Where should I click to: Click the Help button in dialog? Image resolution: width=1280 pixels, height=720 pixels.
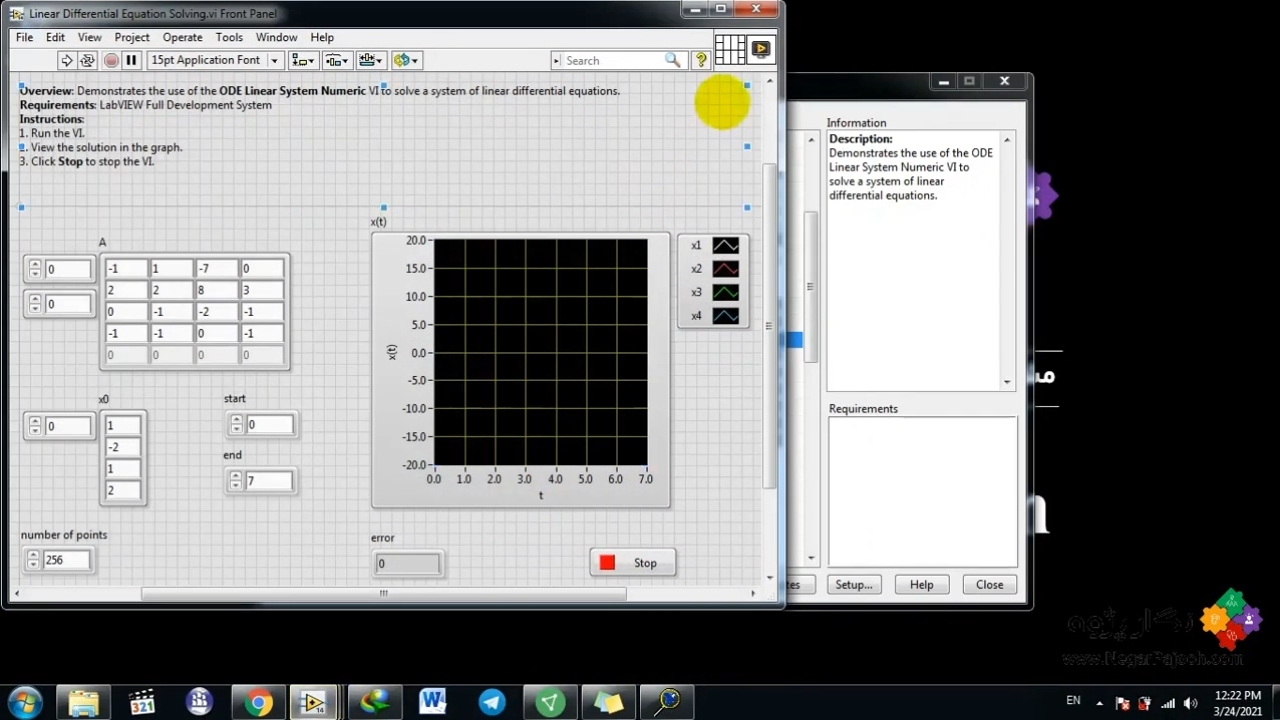tap(921, 585)
